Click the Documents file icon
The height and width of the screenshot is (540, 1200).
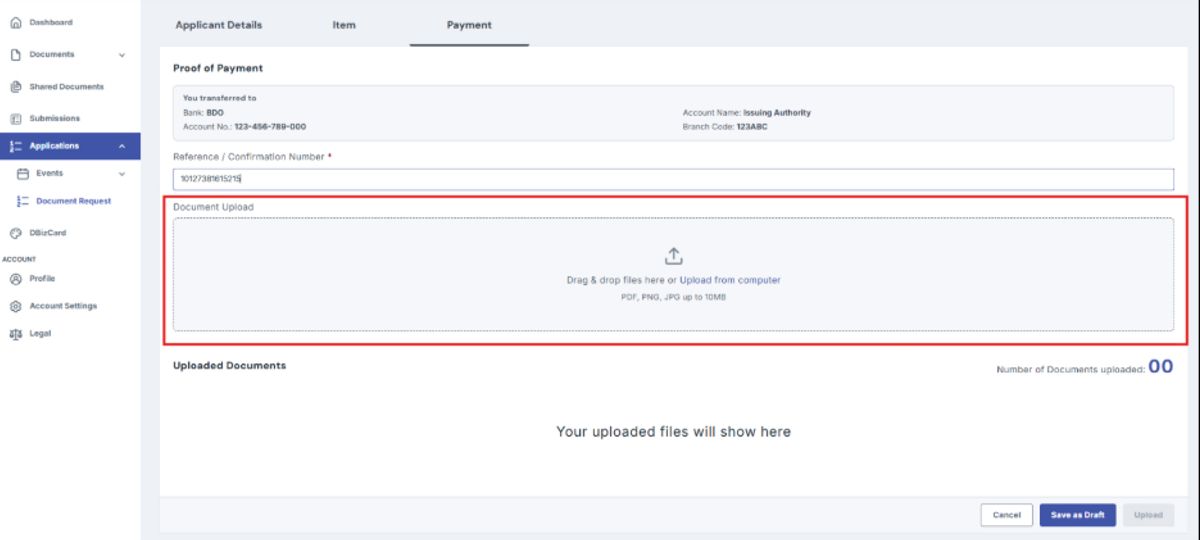tap(16, 55)
